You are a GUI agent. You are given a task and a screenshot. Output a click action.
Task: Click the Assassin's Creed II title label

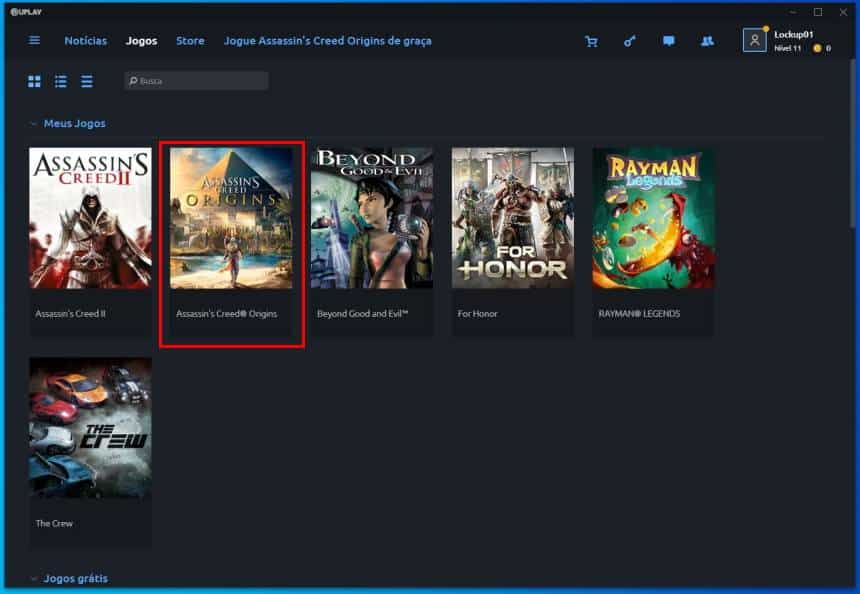(70, 314)
